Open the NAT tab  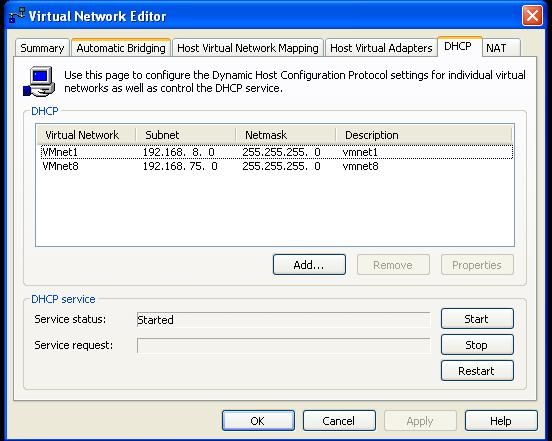[501, 48]
